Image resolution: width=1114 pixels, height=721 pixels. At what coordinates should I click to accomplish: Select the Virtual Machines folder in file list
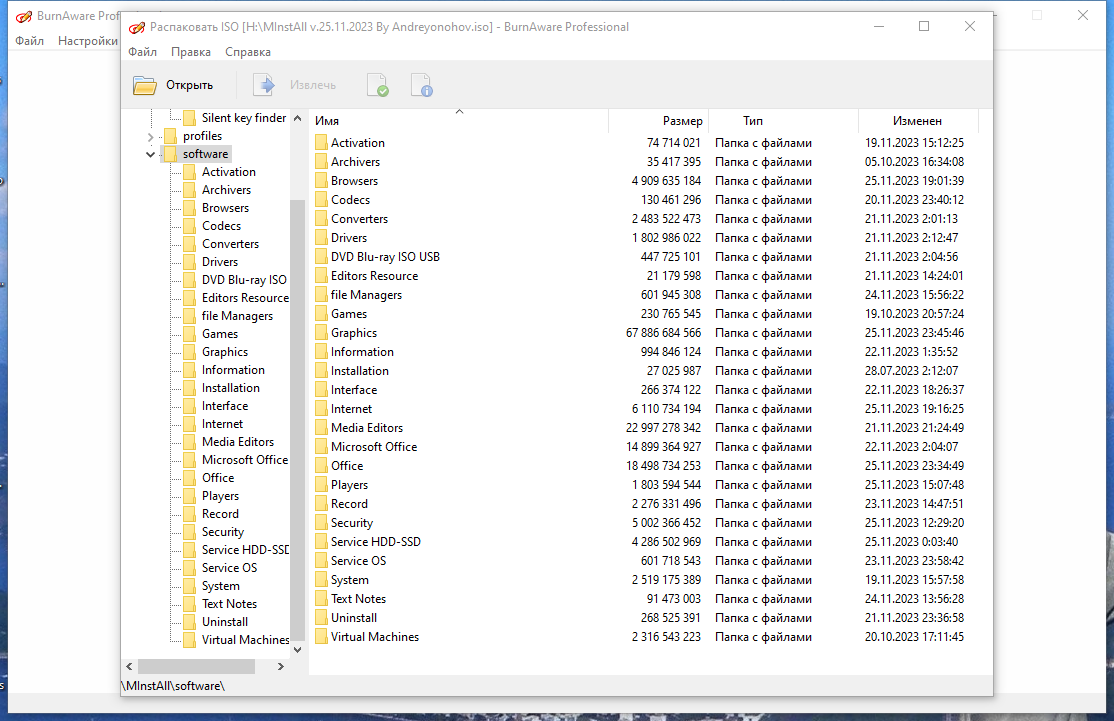click(374, 637)
